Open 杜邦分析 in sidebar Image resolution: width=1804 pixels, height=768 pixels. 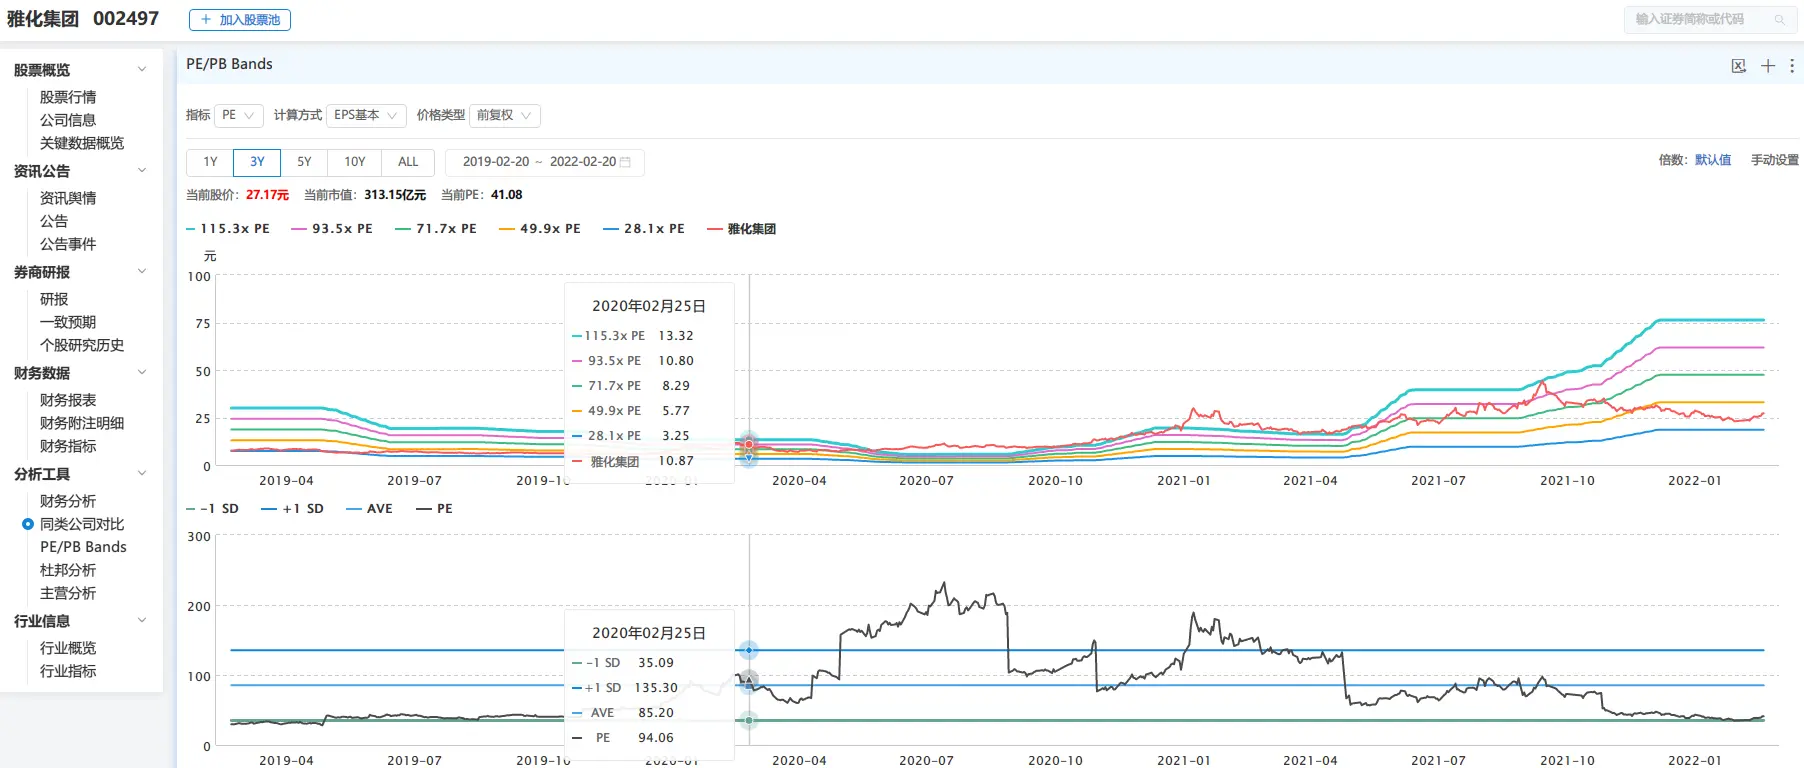click(68, 570)
